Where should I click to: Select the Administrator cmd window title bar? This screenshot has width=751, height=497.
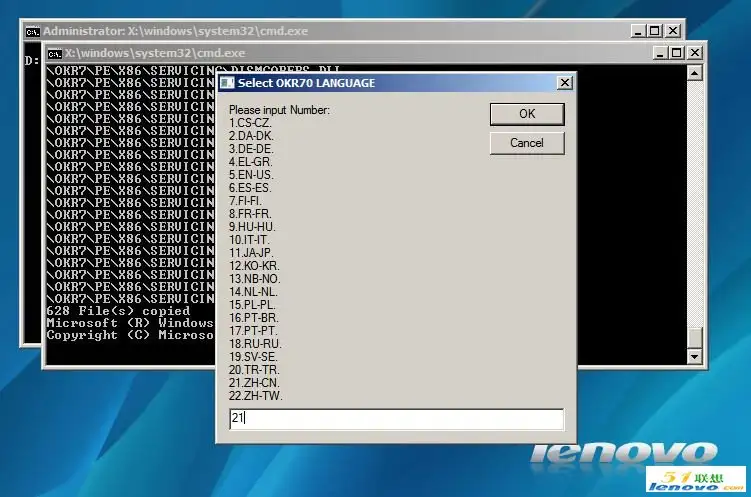click(300, 31)
